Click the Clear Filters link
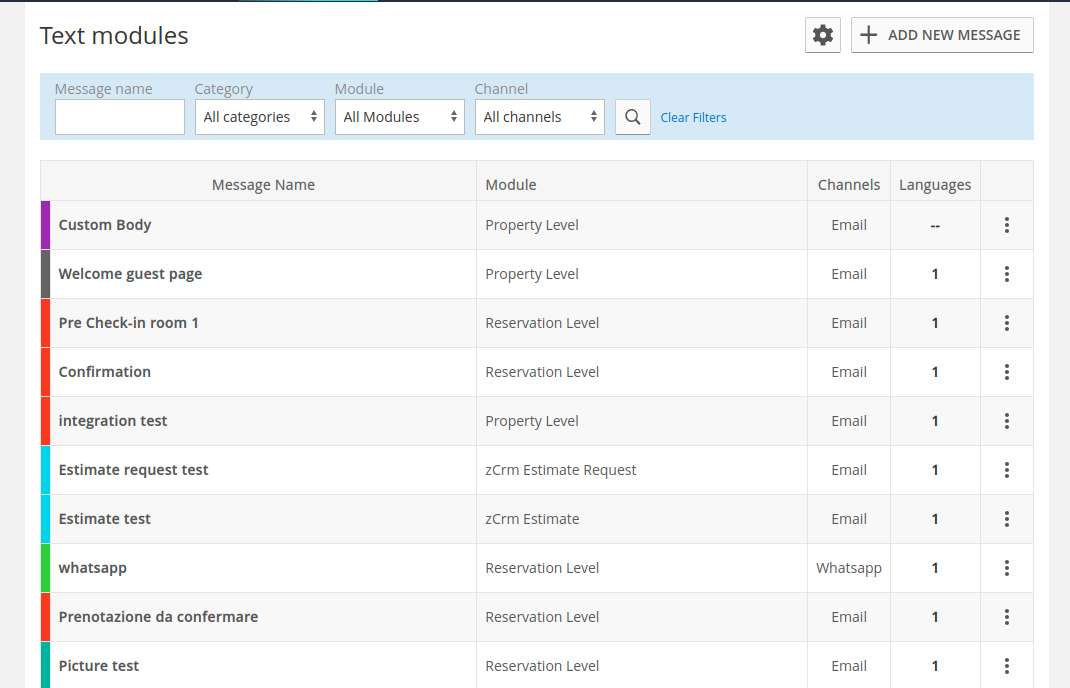 tap(693, 118)
